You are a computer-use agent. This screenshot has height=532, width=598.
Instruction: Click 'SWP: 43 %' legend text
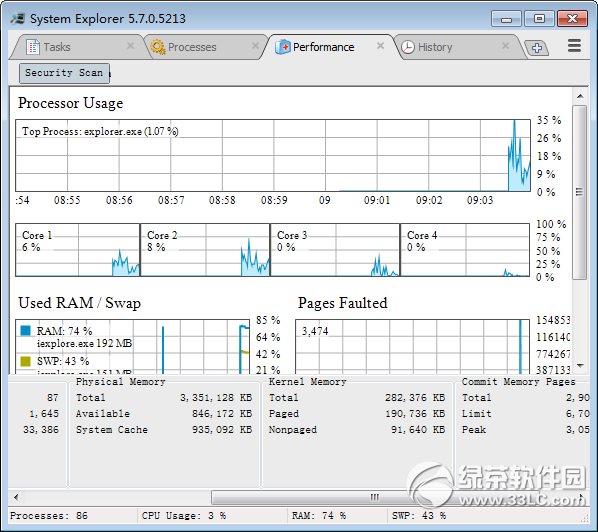coord(63,361)
